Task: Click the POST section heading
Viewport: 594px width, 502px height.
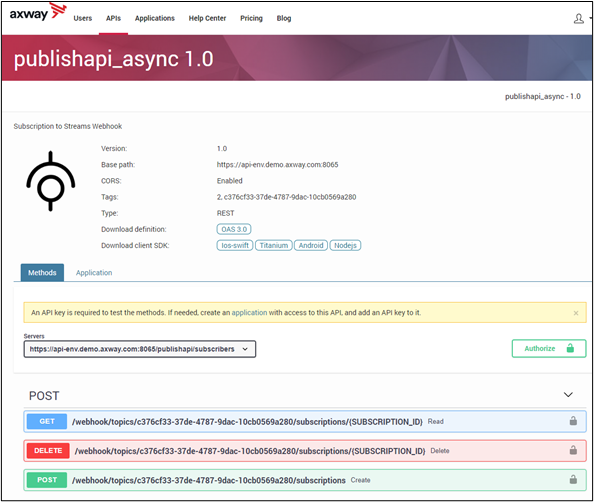Action: pyautogui.click(x=44, y=396)
